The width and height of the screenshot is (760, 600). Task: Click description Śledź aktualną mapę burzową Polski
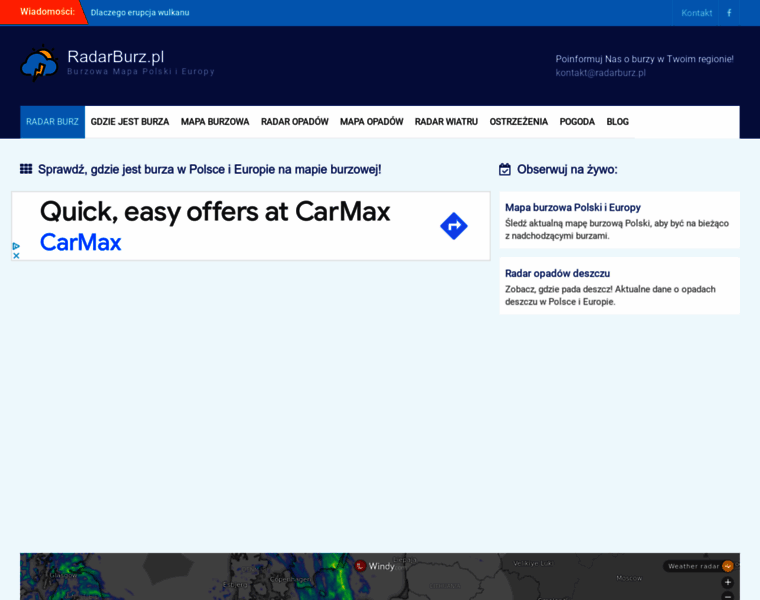617,230
